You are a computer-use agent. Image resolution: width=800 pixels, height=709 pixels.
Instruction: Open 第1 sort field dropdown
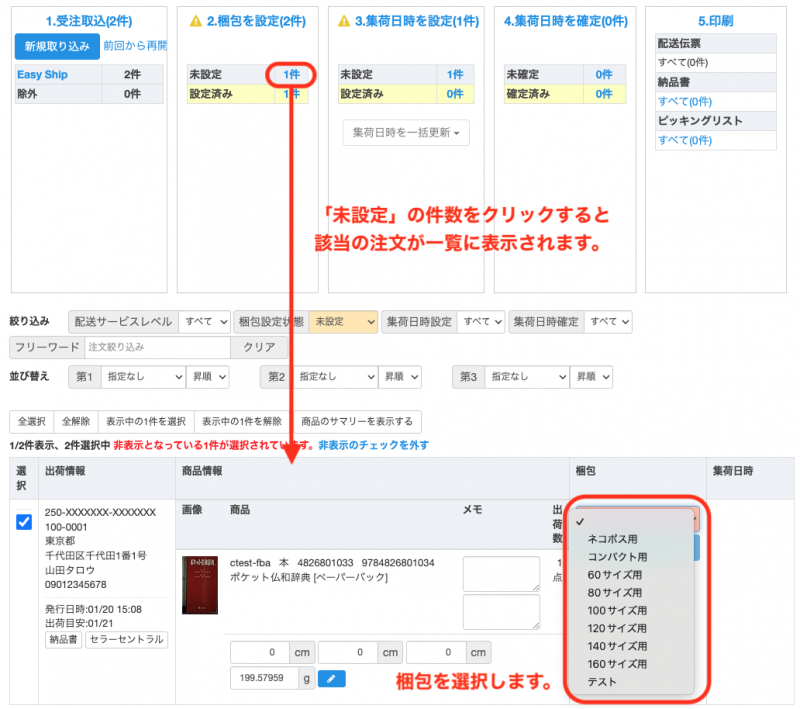click(143, 377)
